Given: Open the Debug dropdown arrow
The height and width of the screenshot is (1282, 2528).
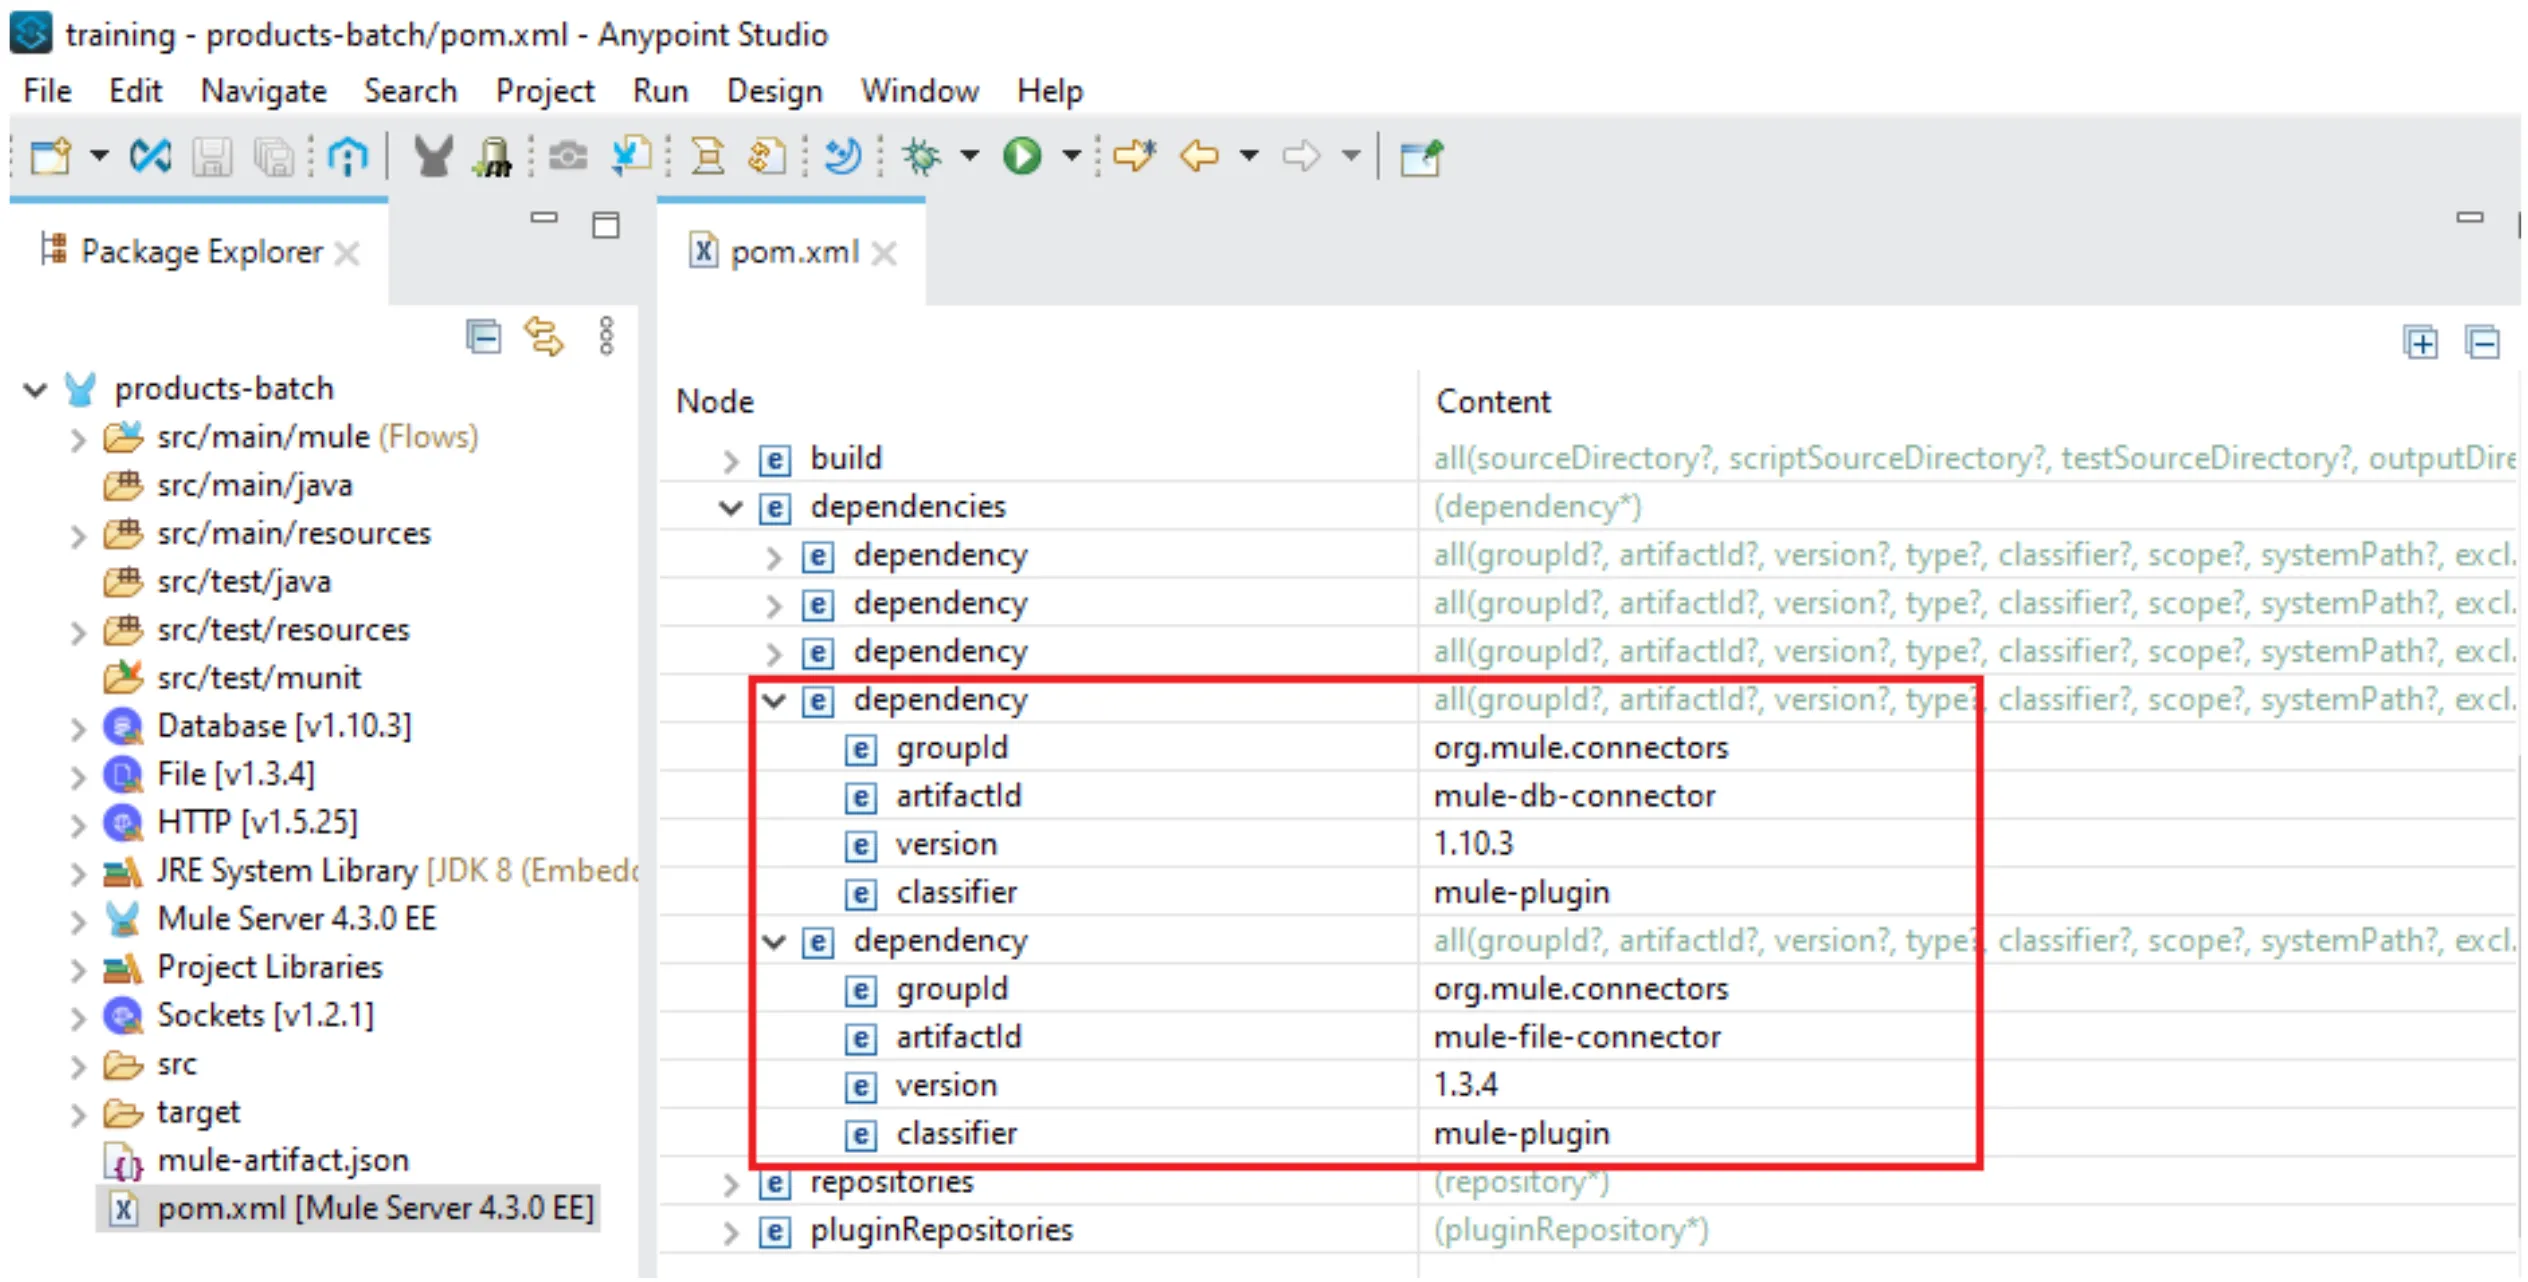Looking at the screenshot, I should [x=968, y=156].
